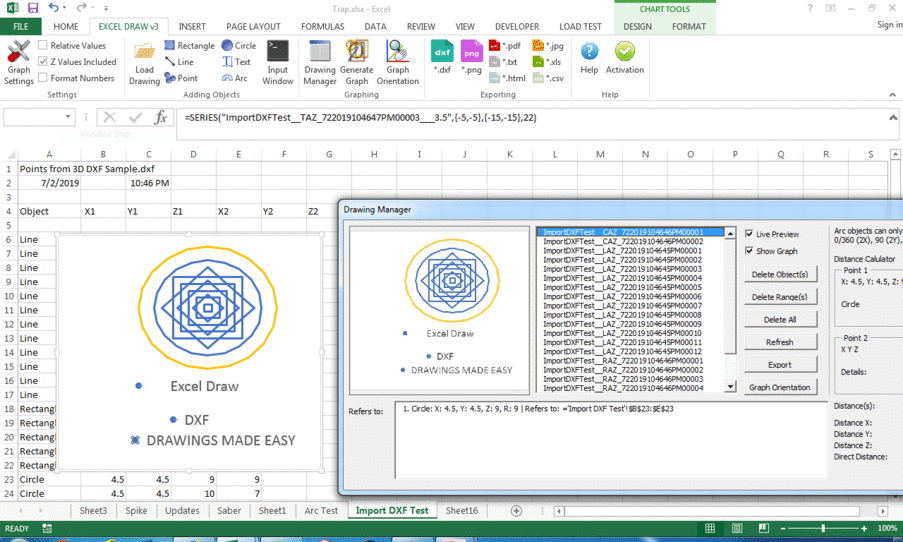
Task: Add a Rectangle object
Action: [189, 46]
